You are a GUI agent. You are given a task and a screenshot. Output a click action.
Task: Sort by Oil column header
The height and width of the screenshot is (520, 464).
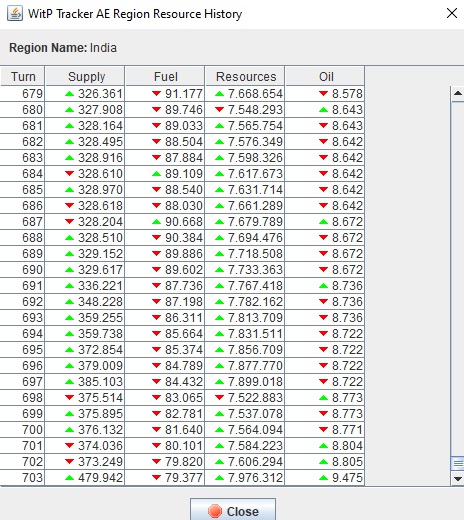click(325, 76)
